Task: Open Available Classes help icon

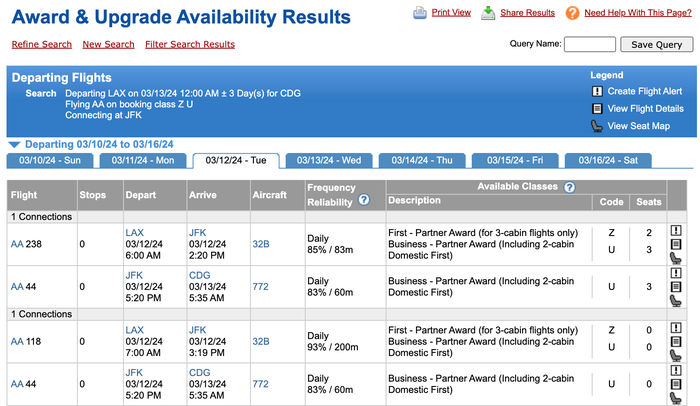Action: 569,187
